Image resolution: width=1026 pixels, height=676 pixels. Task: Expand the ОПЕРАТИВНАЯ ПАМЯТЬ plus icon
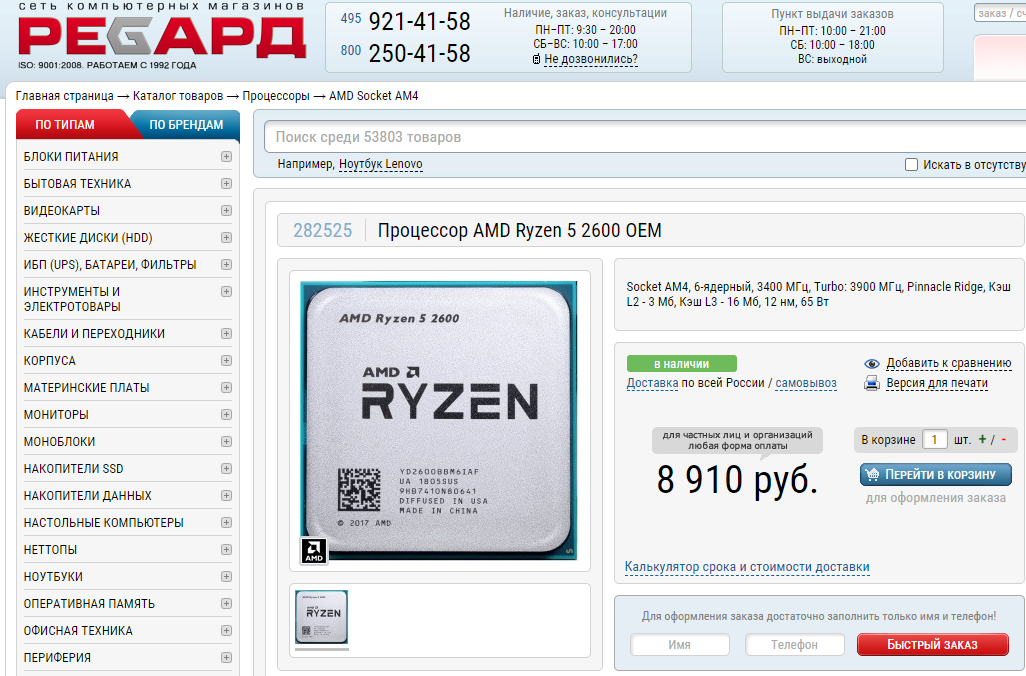[226, 603]
